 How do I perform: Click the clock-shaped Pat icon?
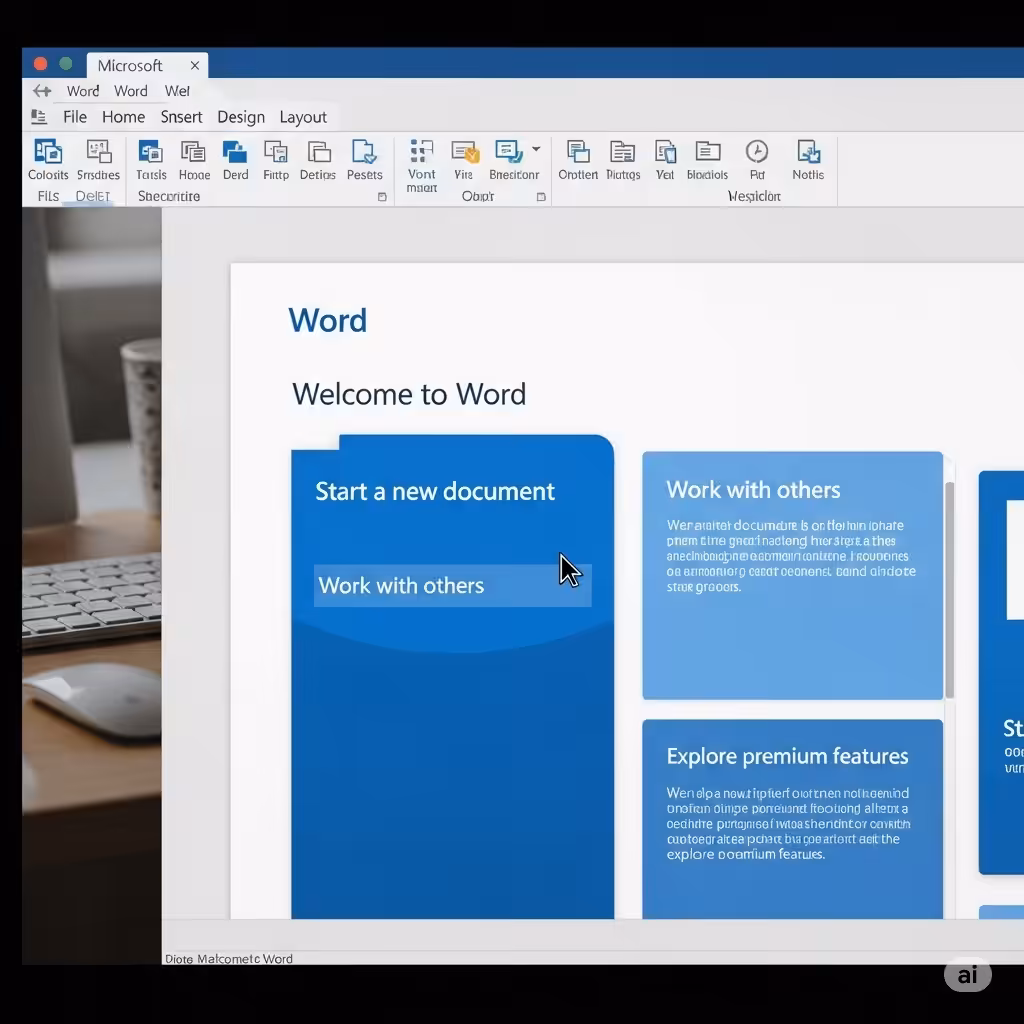[757, 152]
